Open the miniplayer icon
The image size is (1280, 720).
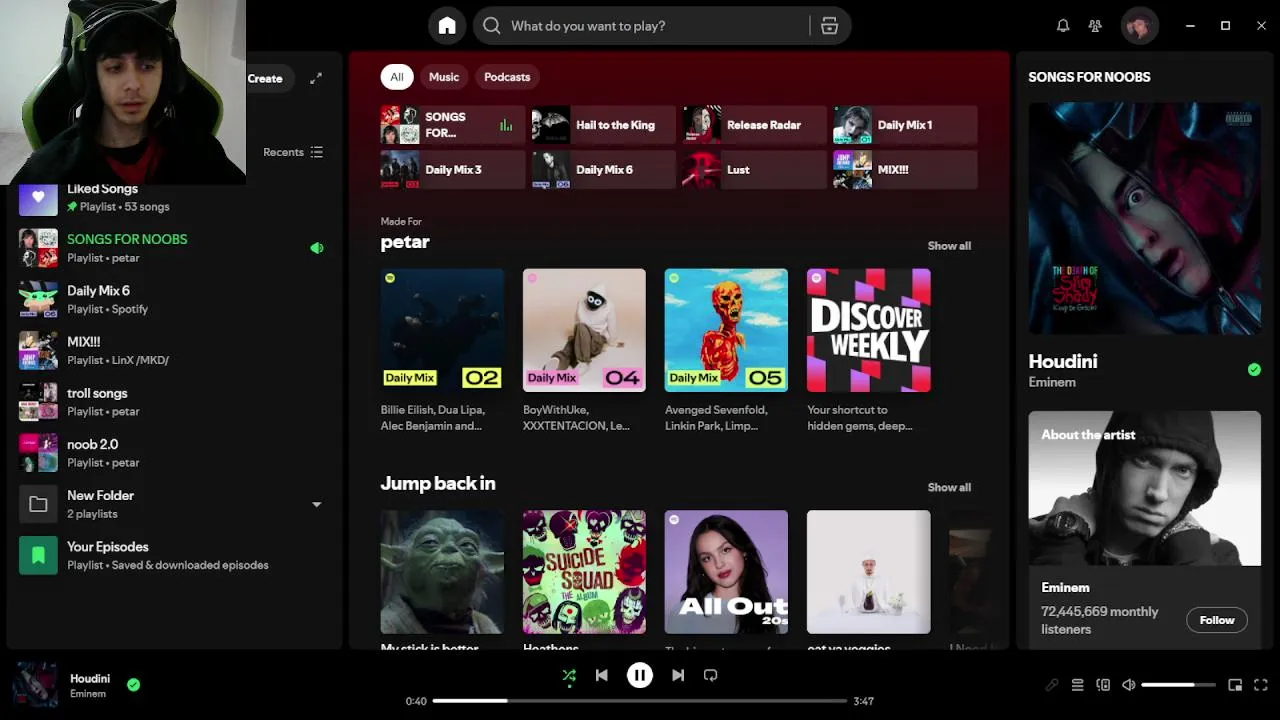[1235, 685]
